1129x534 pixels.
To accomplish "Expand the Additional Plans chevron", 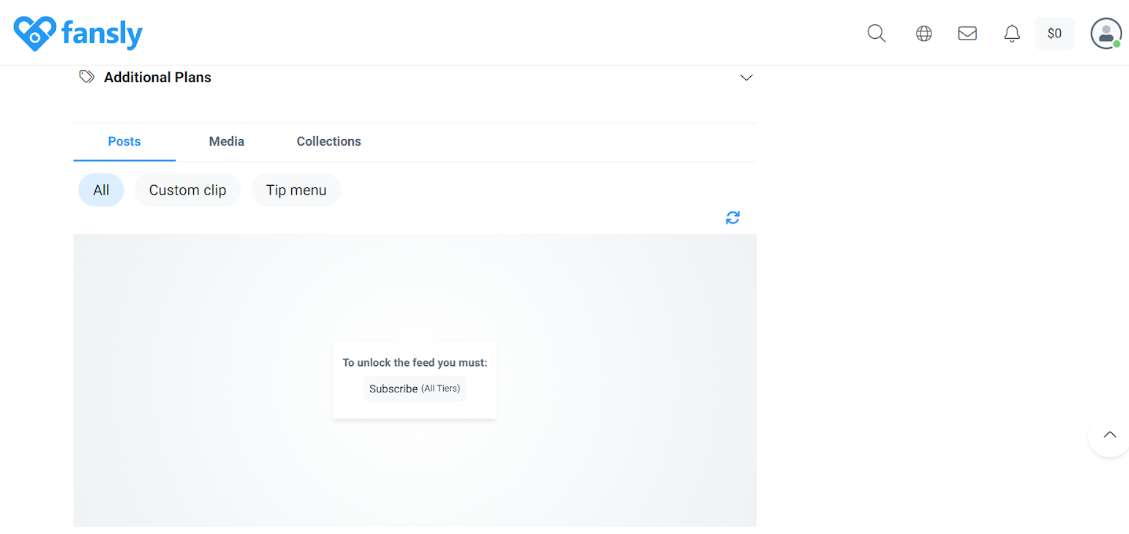I will point(746,78).
